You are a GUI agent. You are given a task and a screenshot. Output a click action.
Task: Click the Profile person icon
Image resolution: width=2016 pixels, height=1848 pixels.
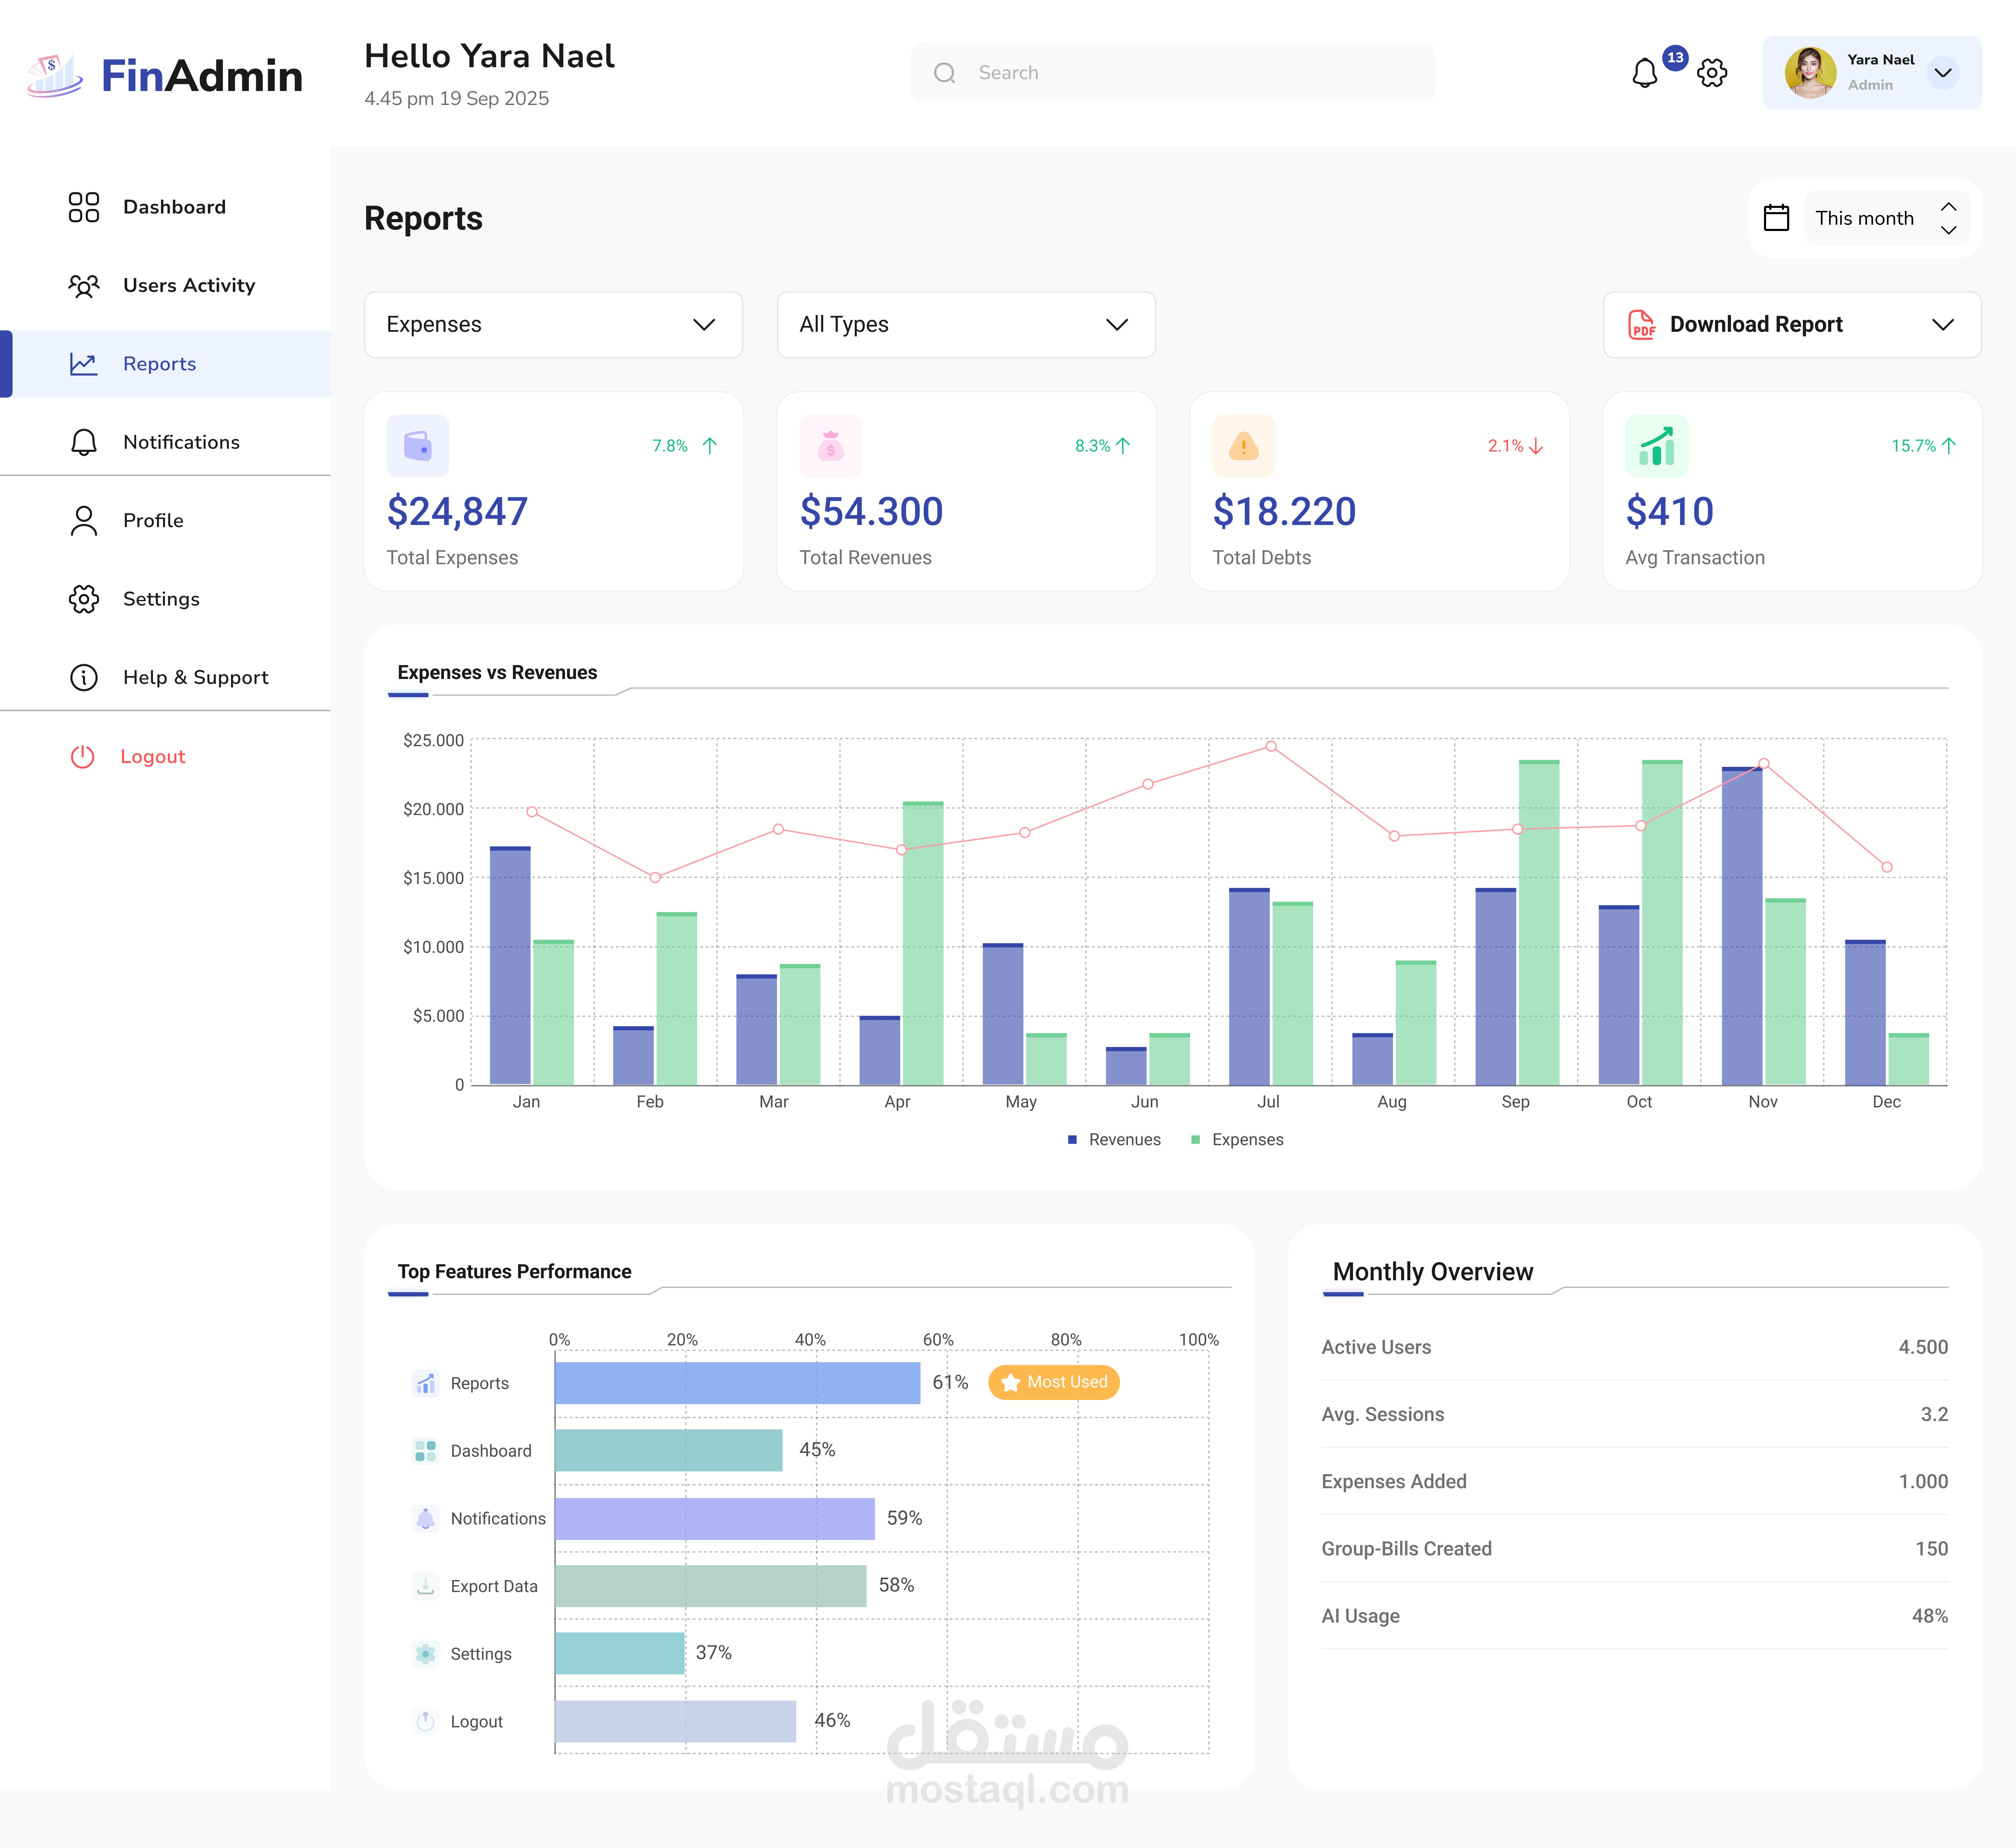84,521
